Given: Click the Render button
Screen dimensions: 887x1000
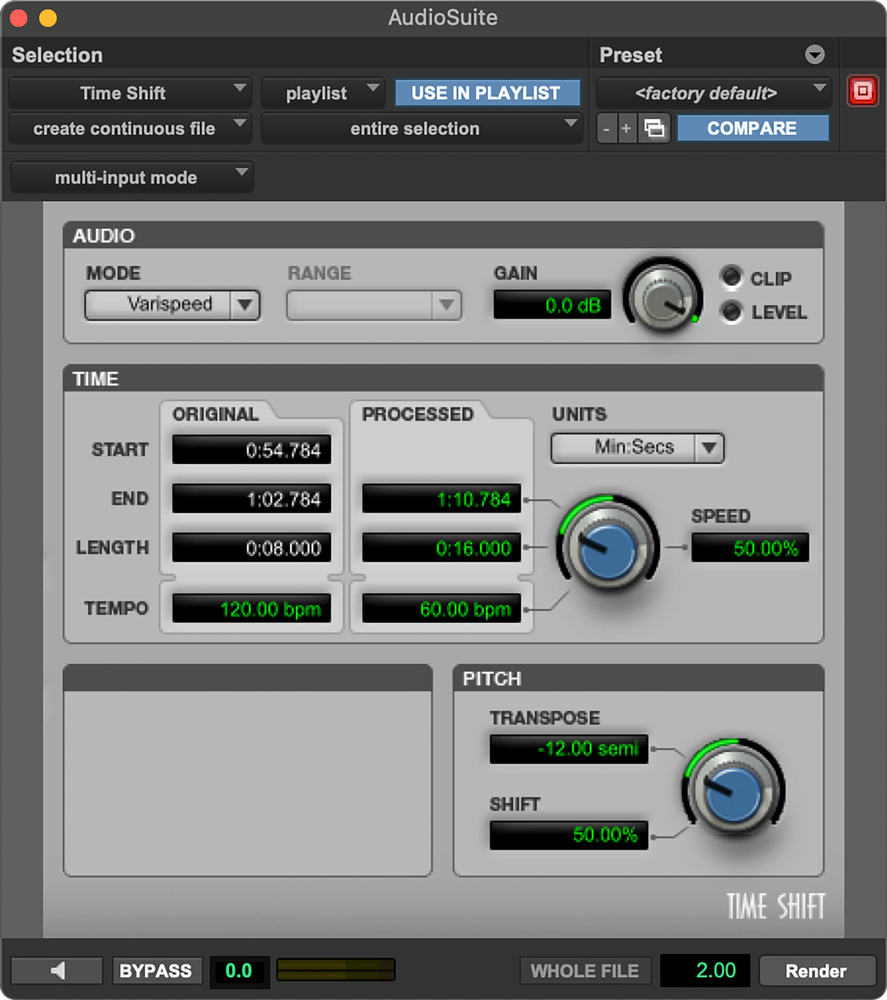Looking at the screenshot, I should click(817, 970).
